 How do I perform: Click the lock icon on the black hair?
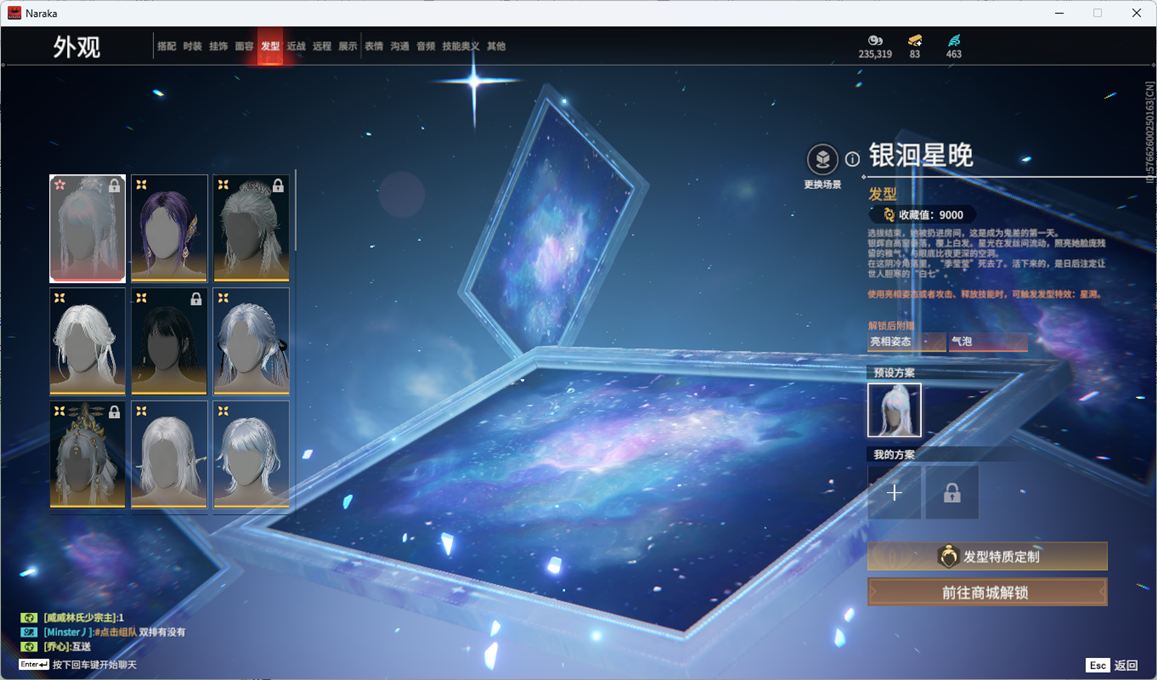pos(196,299)
